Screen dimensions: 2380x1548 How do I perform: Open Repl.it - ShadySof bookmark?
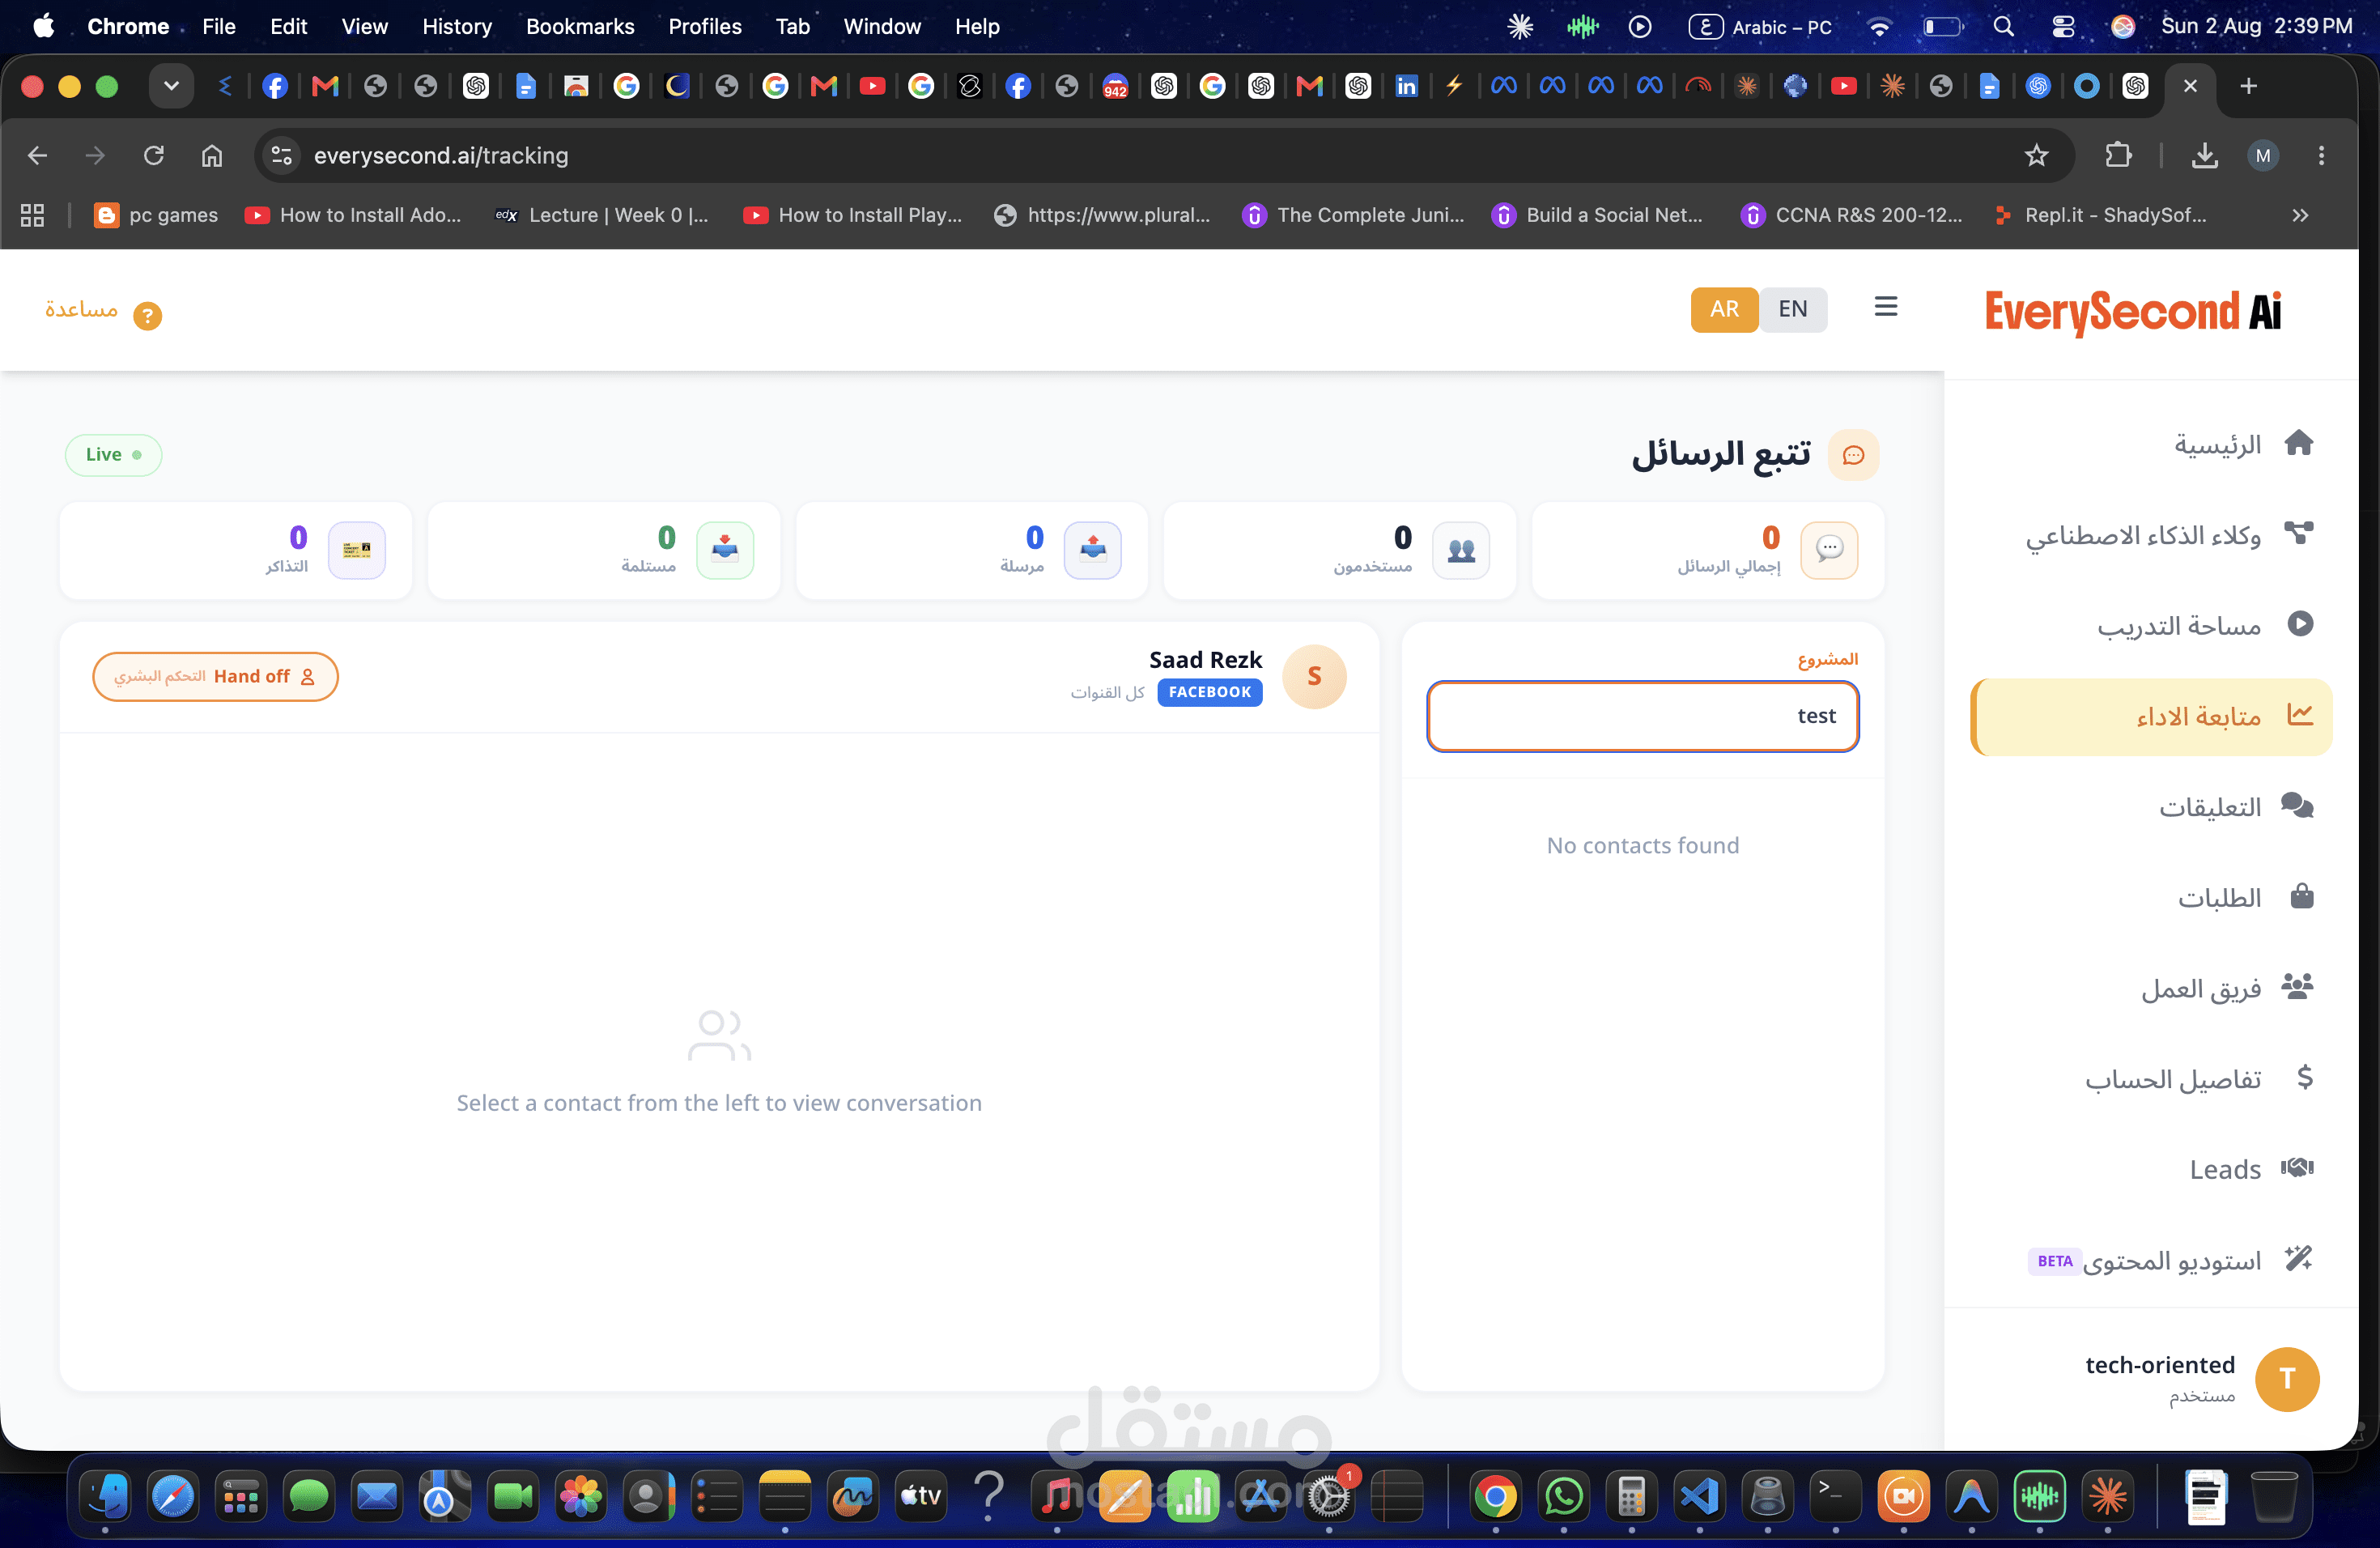pyautogui.click(x=2100, y=215)
